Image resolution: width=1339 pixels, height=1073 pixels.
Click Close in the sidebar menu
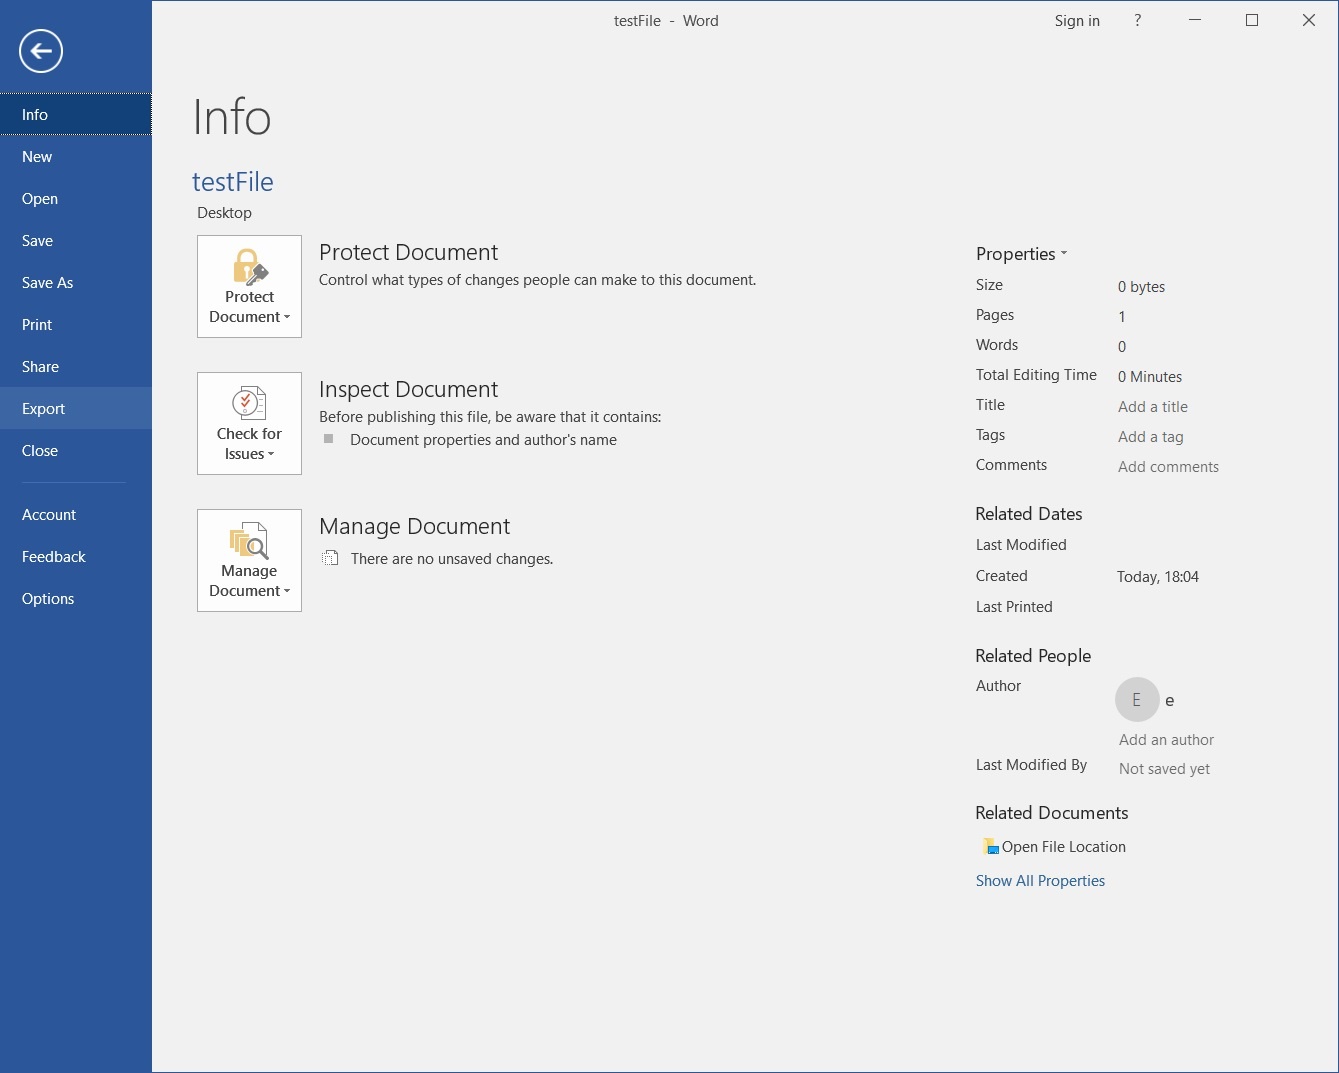(x=76, y=450)
